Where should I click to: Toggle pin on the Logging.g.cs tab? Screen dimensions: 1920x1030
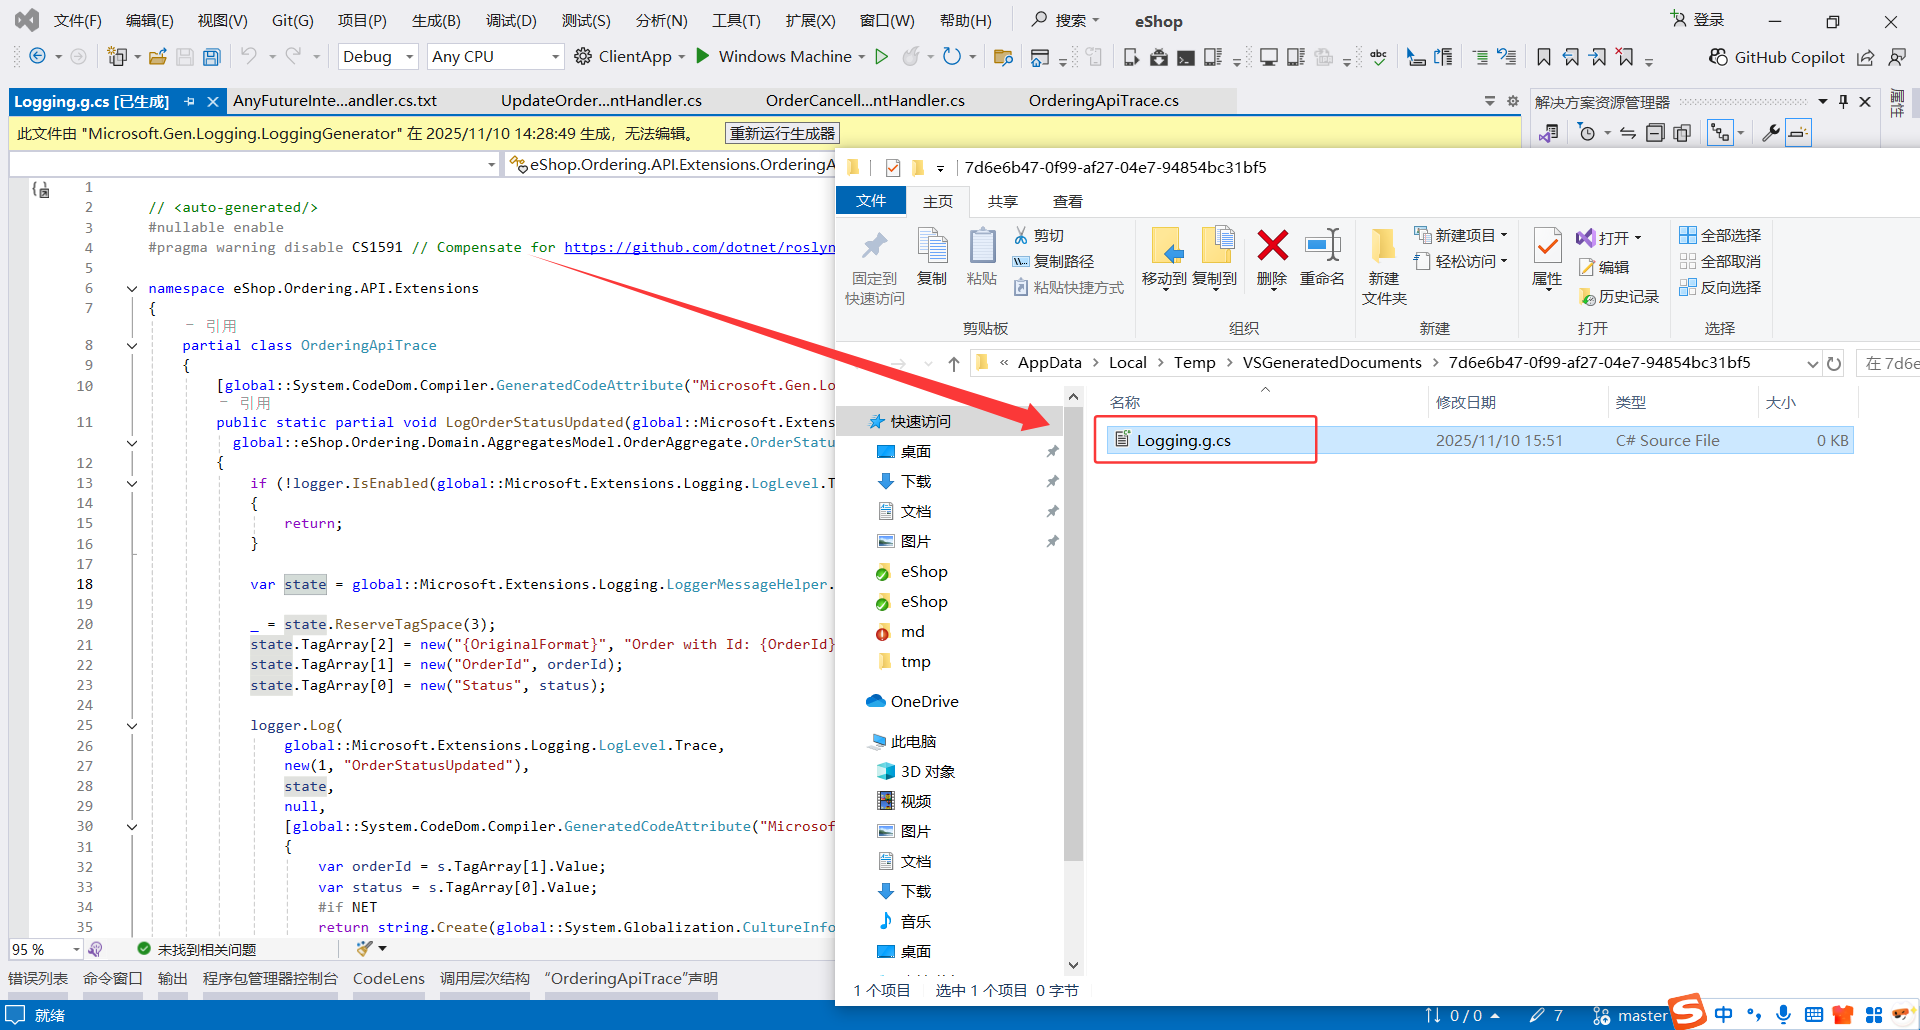(x=189, y=102)
